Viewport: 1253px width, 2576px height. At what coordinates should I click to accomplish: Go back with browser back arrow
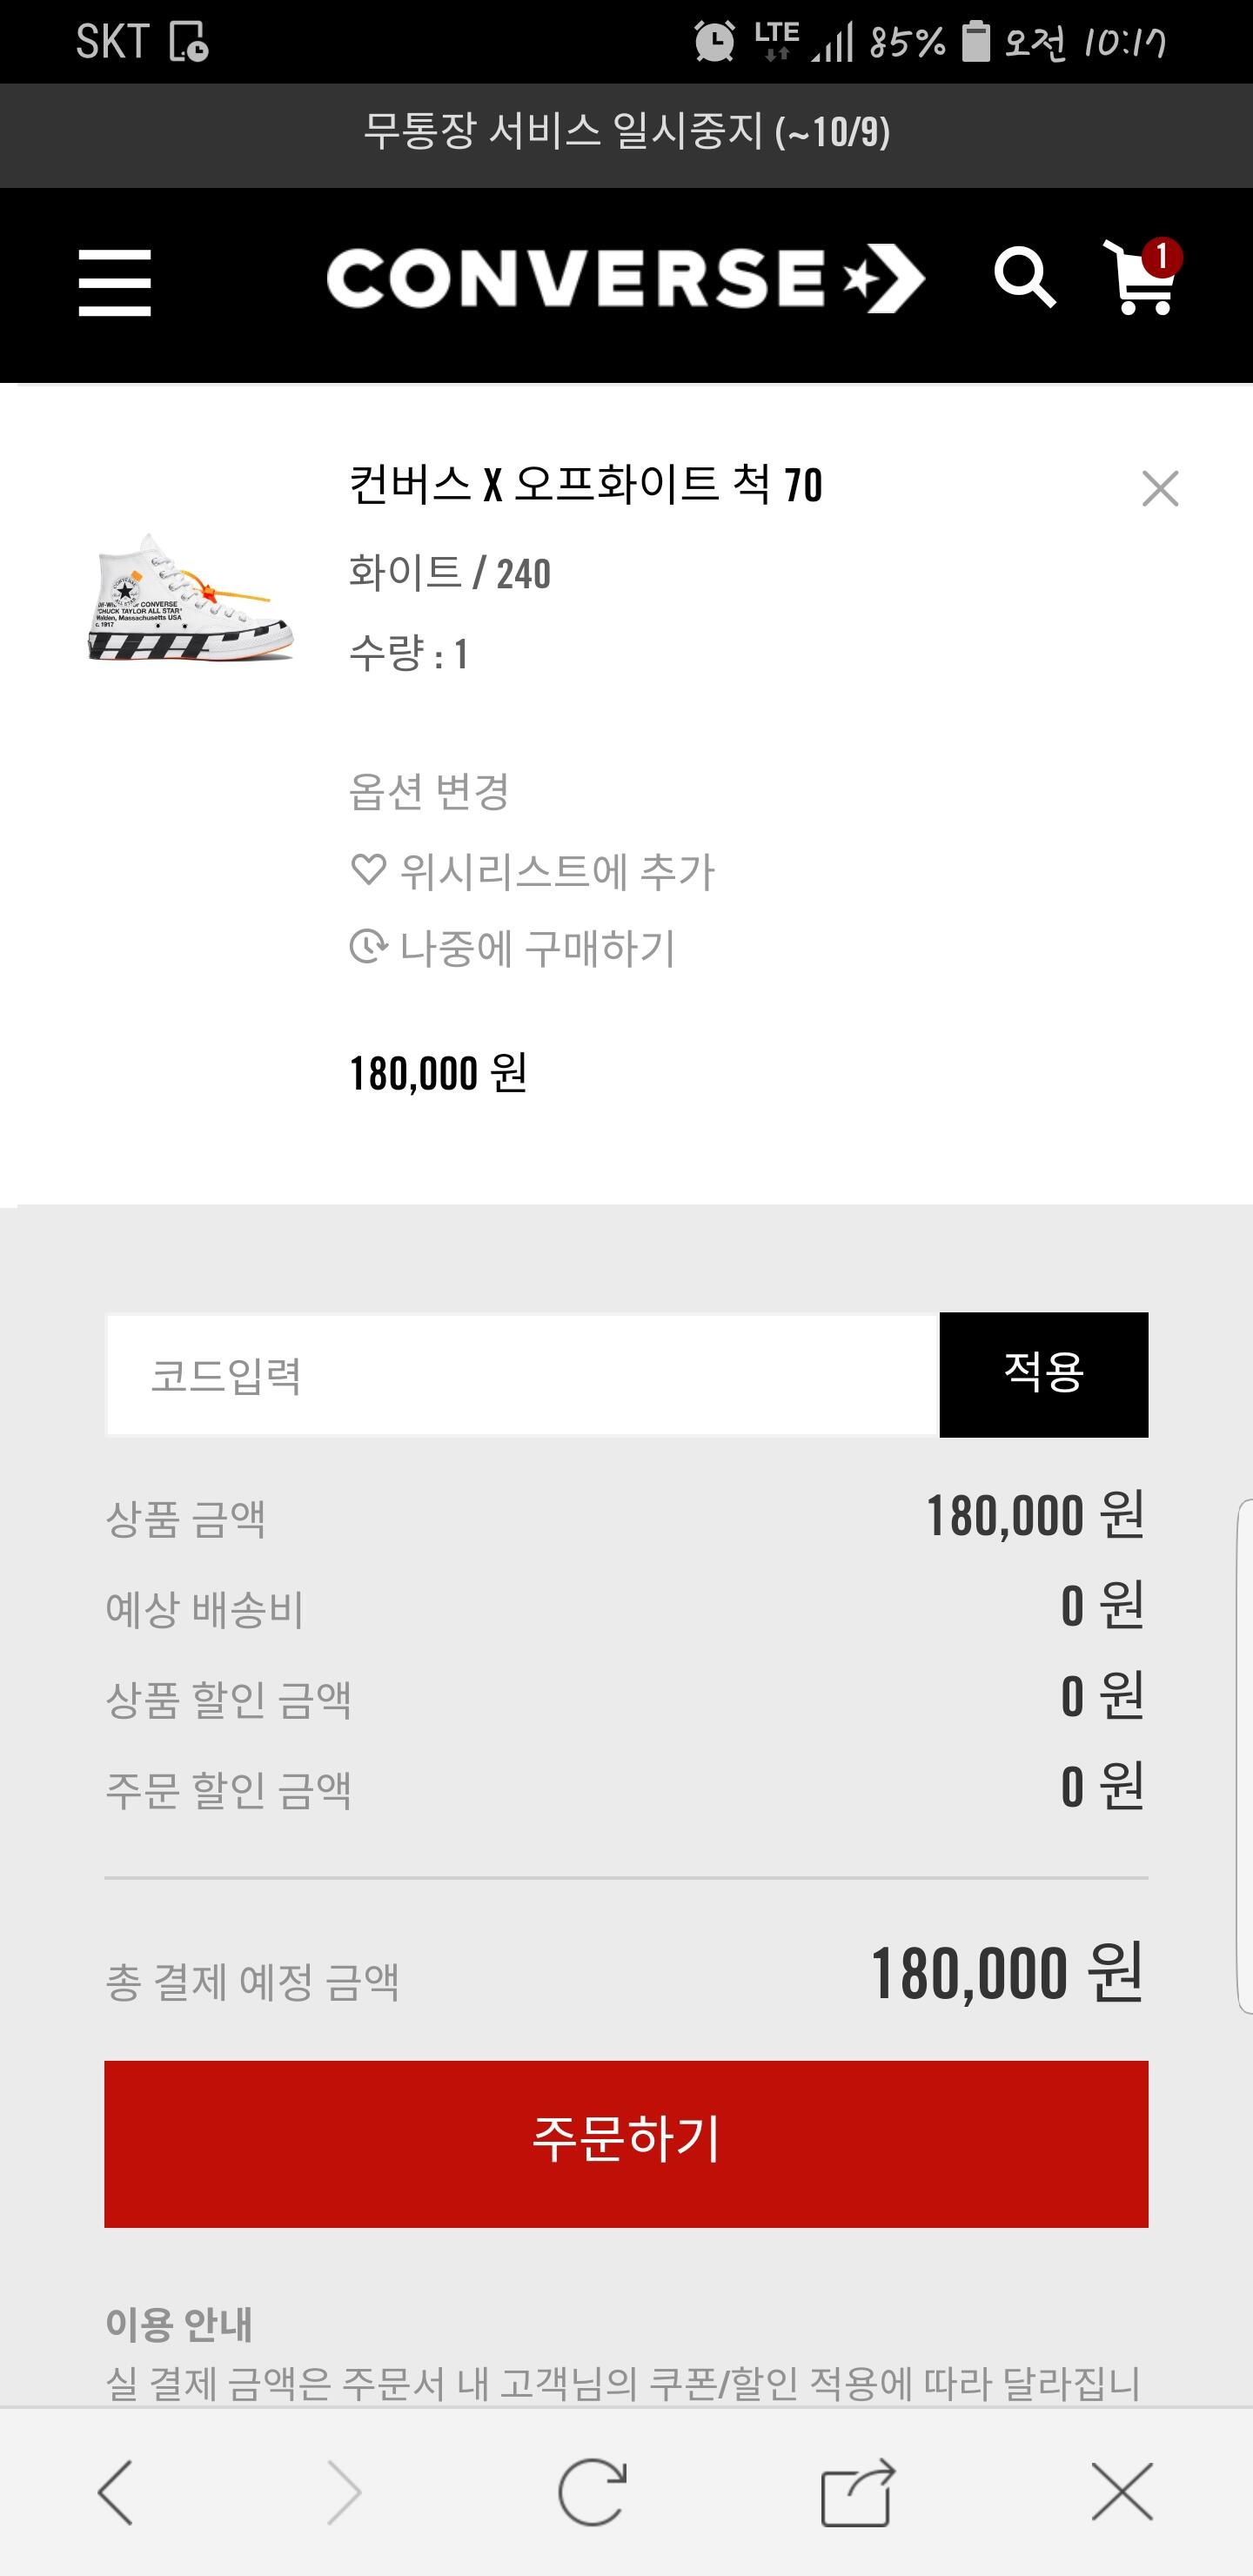[116, 2492]
